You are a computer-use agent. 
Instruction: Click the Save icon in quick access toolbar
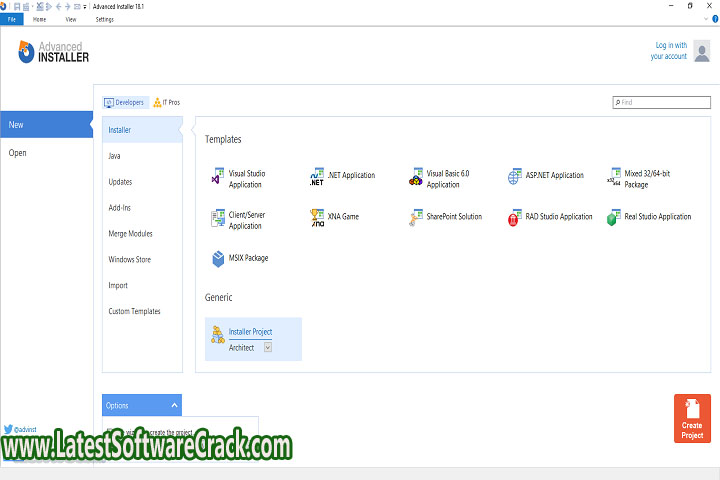click(x=17, y=6)
